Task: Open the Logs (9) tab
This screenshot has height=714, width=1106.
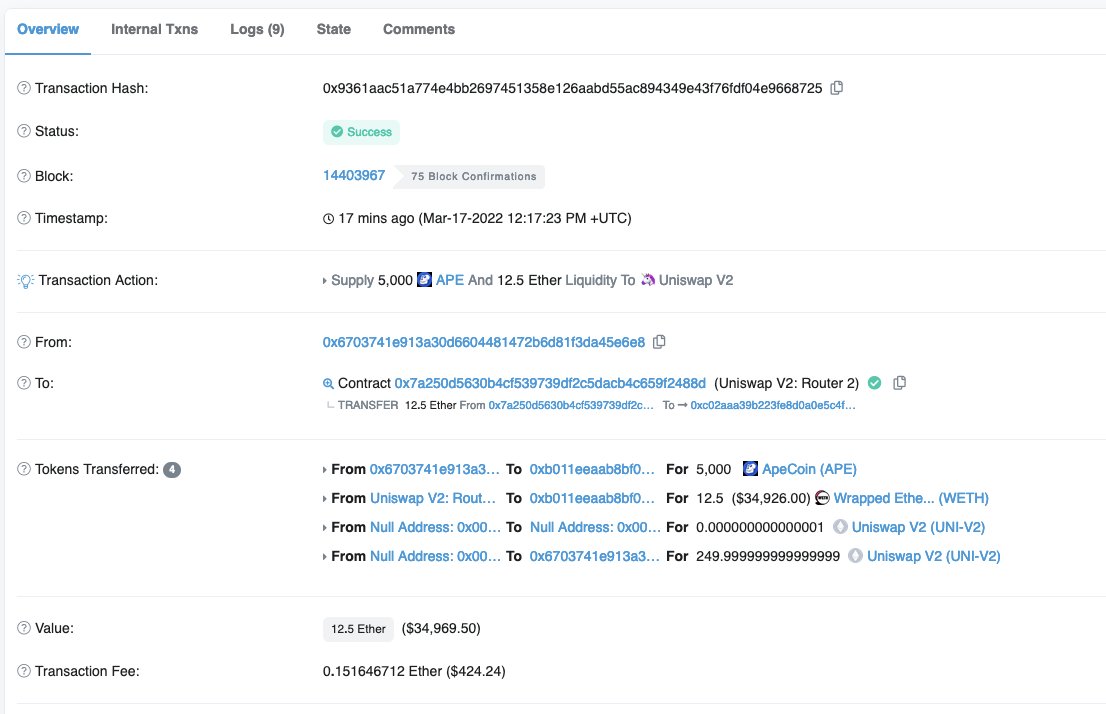Action: pyautogui.click(x=257, y=29)
